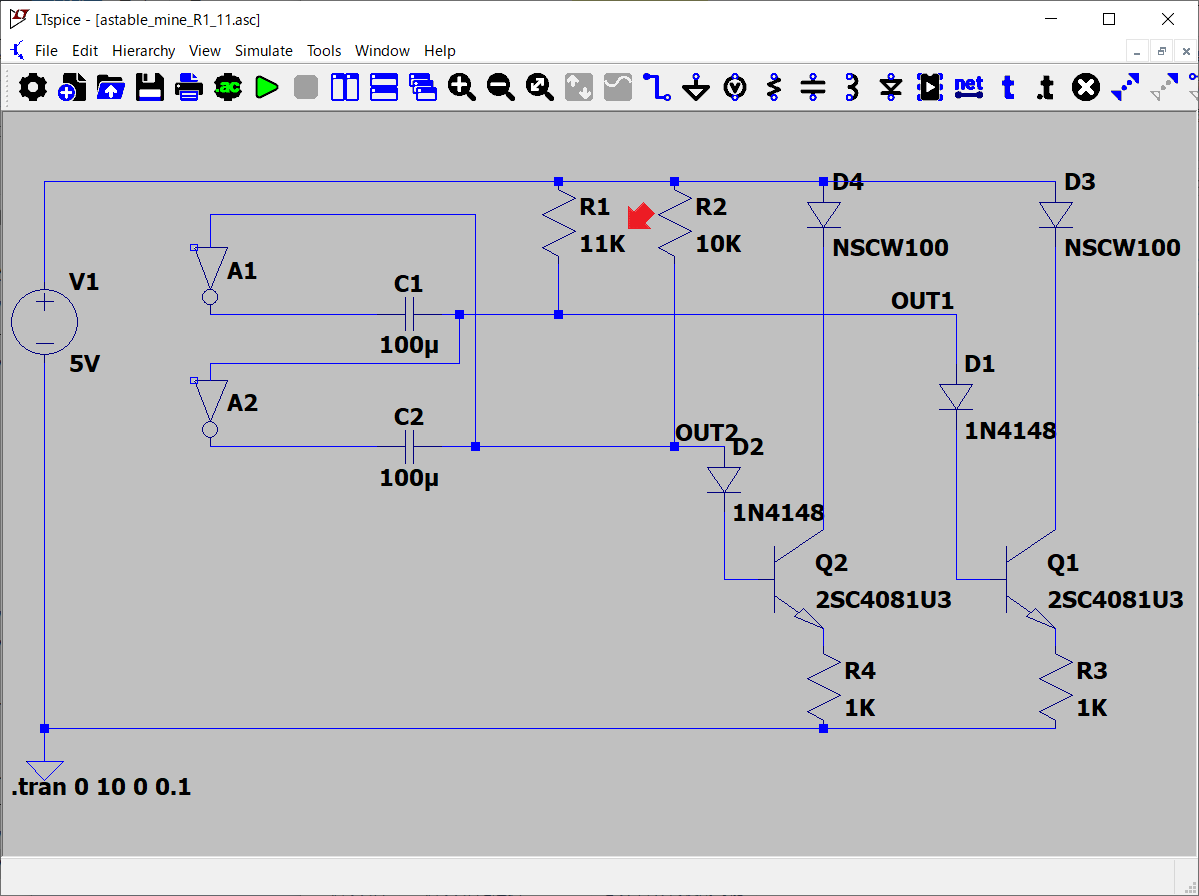Click the .tran 0 10 0 0.1 directive
Image resolution: width=1199 pixels, height=896 pixels.
click(101, 787)
